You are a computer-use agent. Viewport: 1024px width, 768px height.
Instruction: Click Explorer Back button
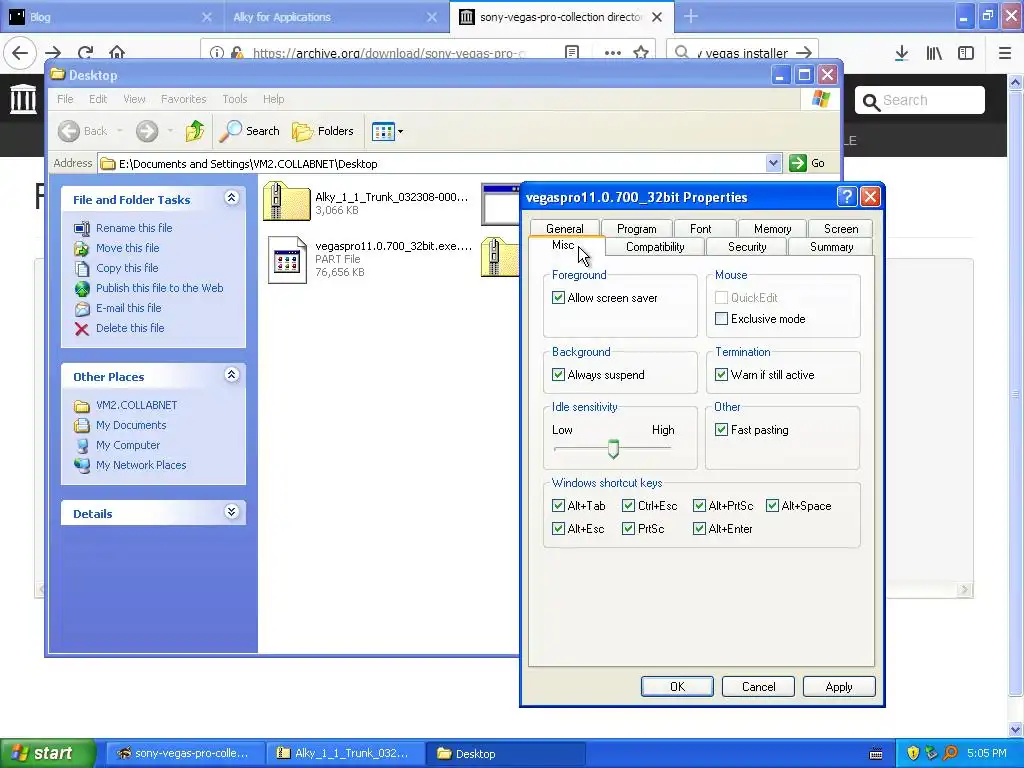82,131
